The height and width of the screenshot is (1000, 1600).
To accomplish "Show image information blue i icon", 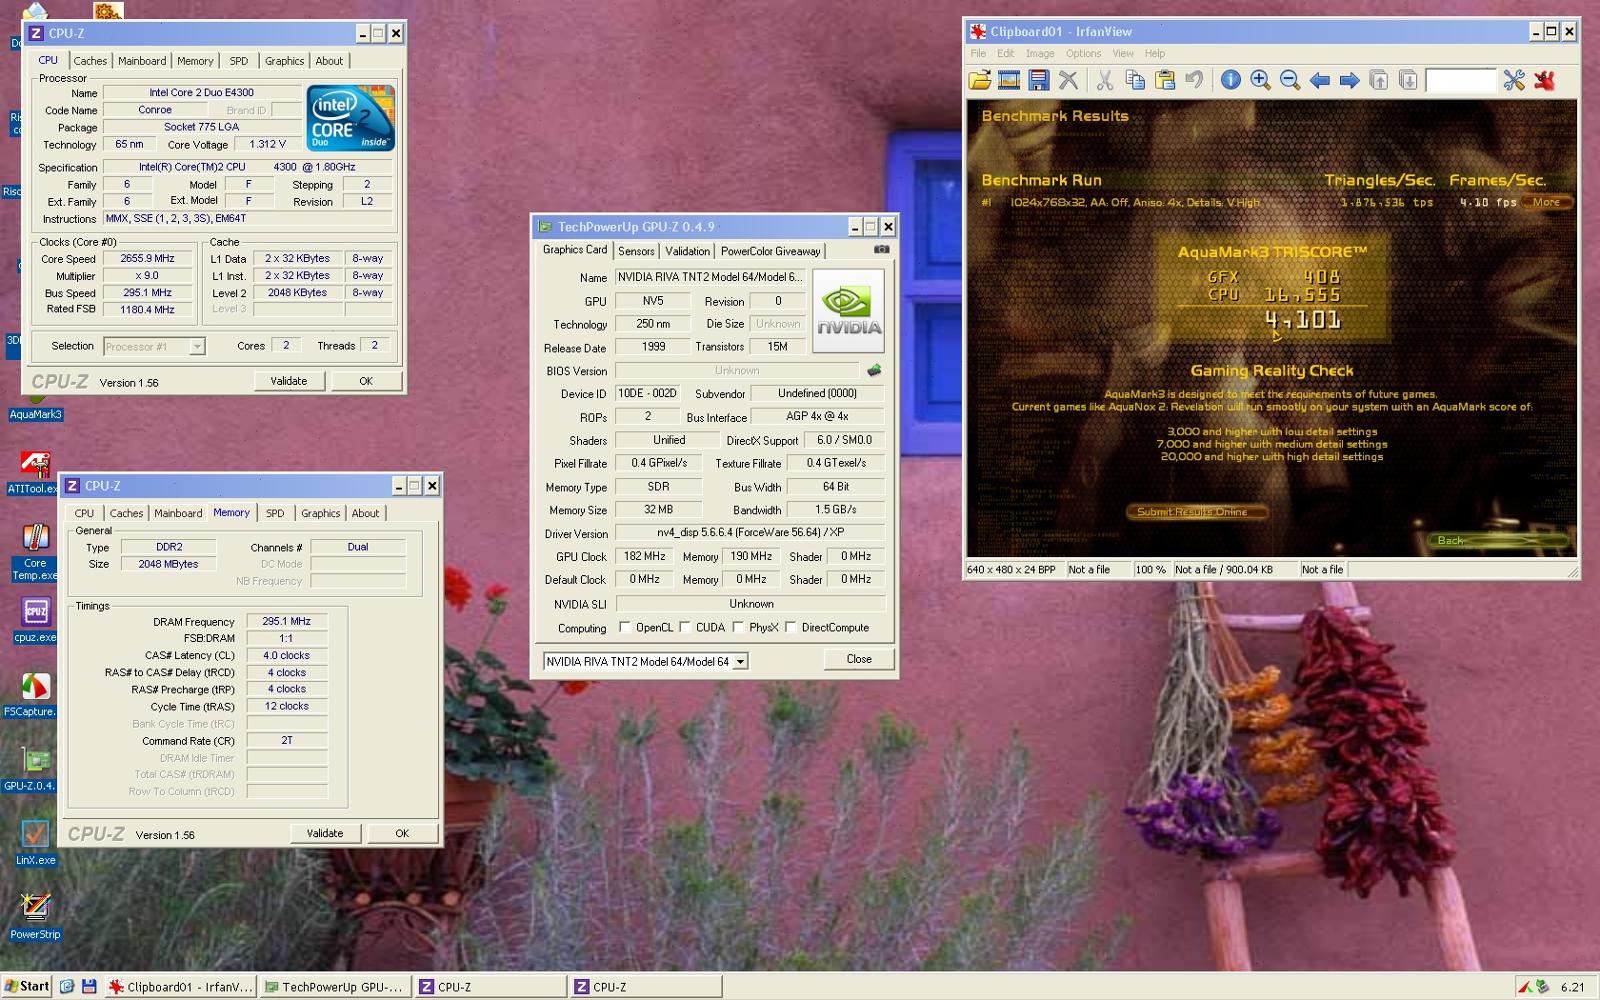I will point(1231,80).
